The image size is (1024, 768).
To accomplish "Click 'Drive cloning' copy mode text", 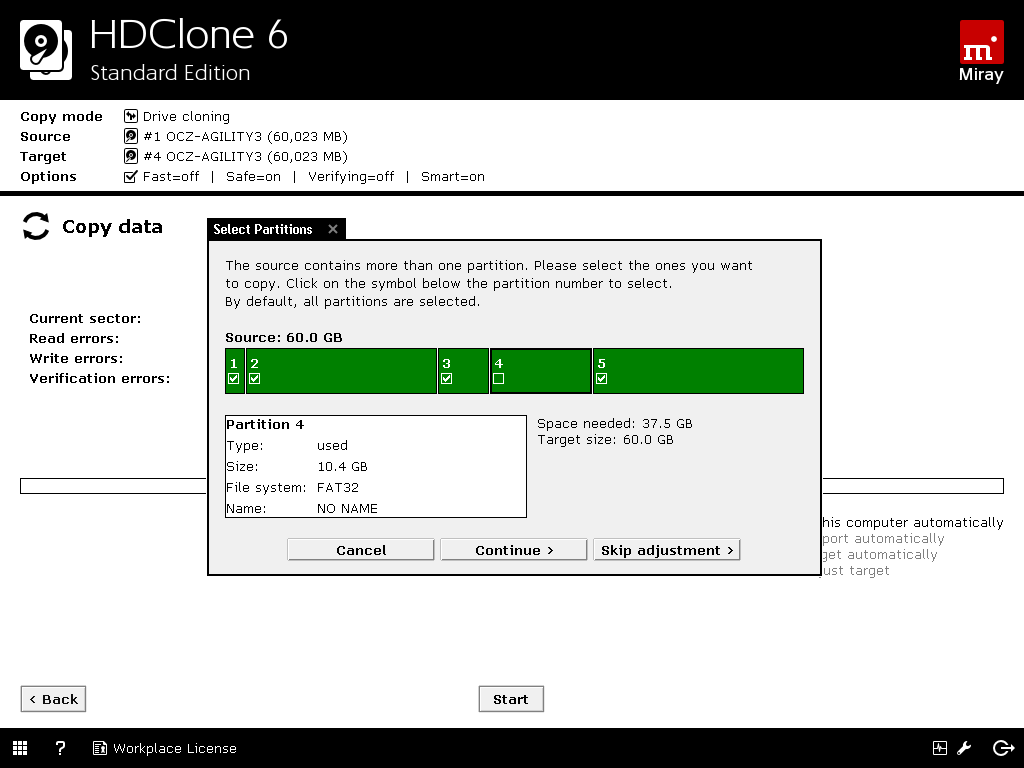I will pos(186,116).
